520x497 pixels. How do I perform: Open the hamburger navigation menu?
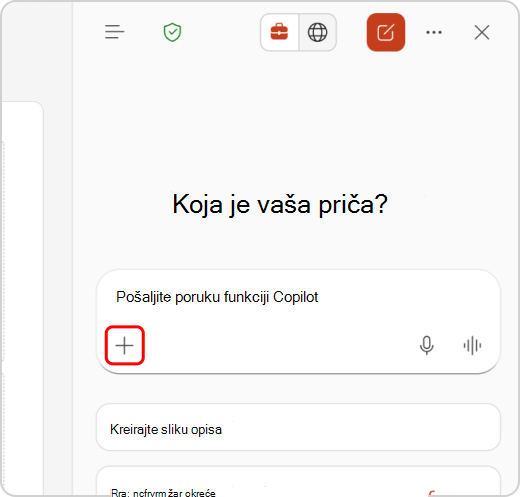point(114,32)
